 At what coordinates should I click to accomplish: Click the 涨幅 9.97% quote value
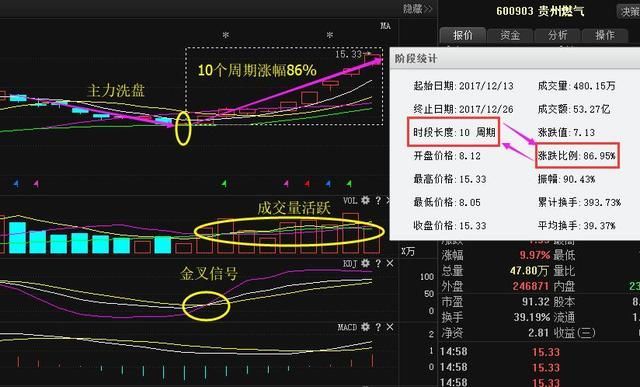pyautogui.click(x=535, y=256)
